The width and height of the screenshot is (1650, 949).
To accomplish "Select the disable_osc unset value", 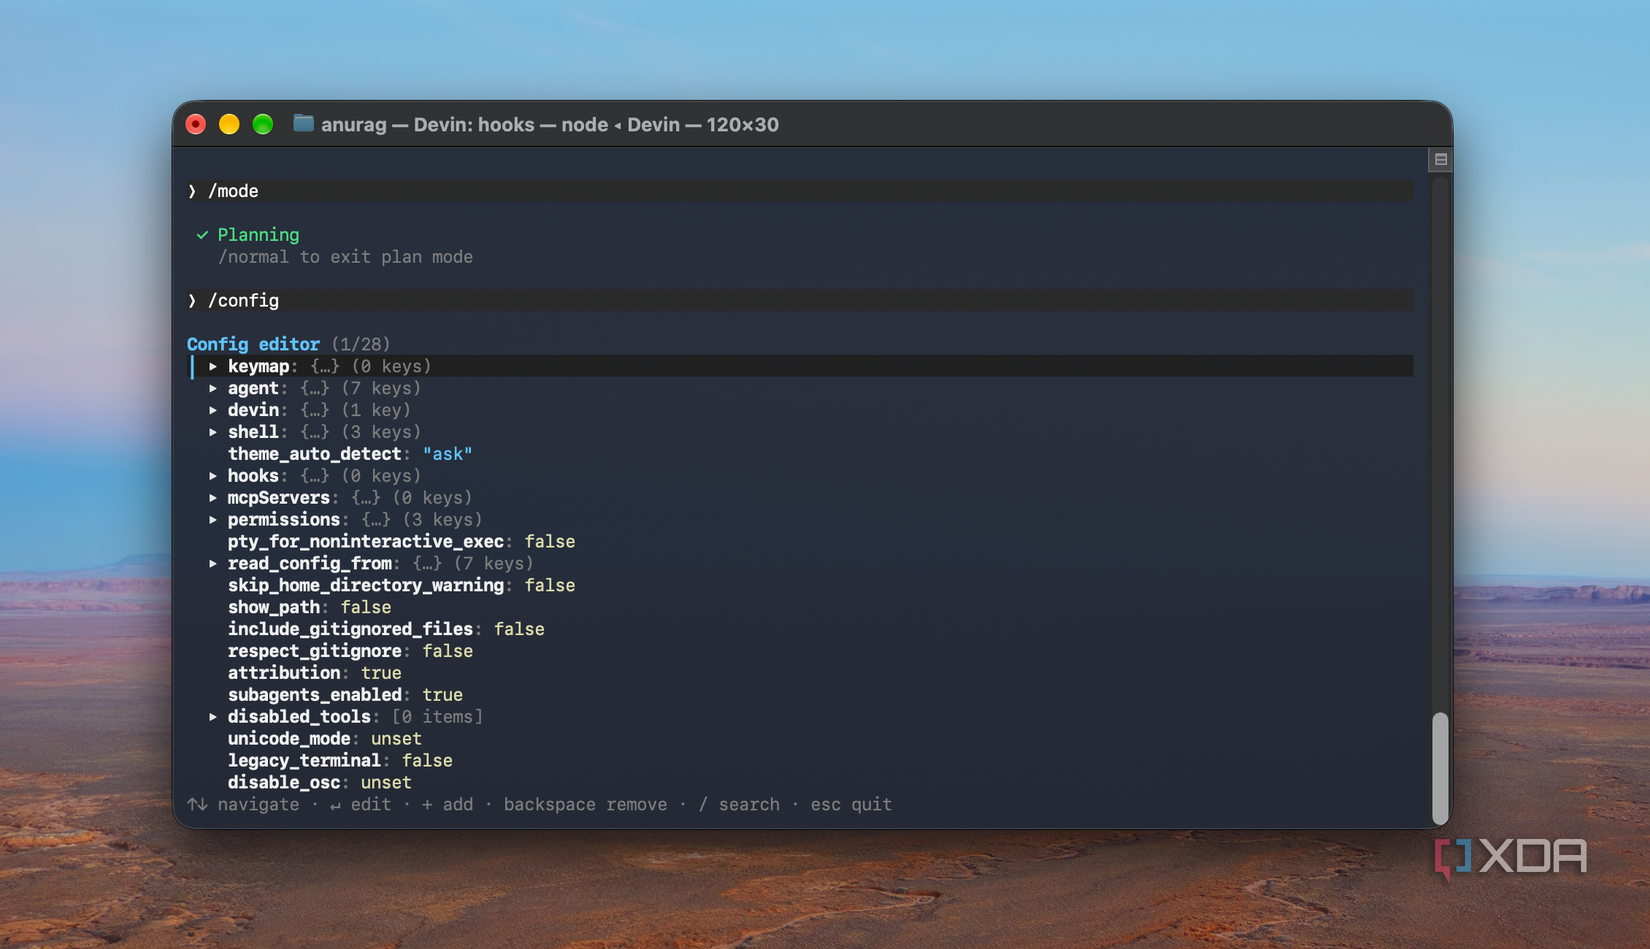I will click(x=386, y=783).
